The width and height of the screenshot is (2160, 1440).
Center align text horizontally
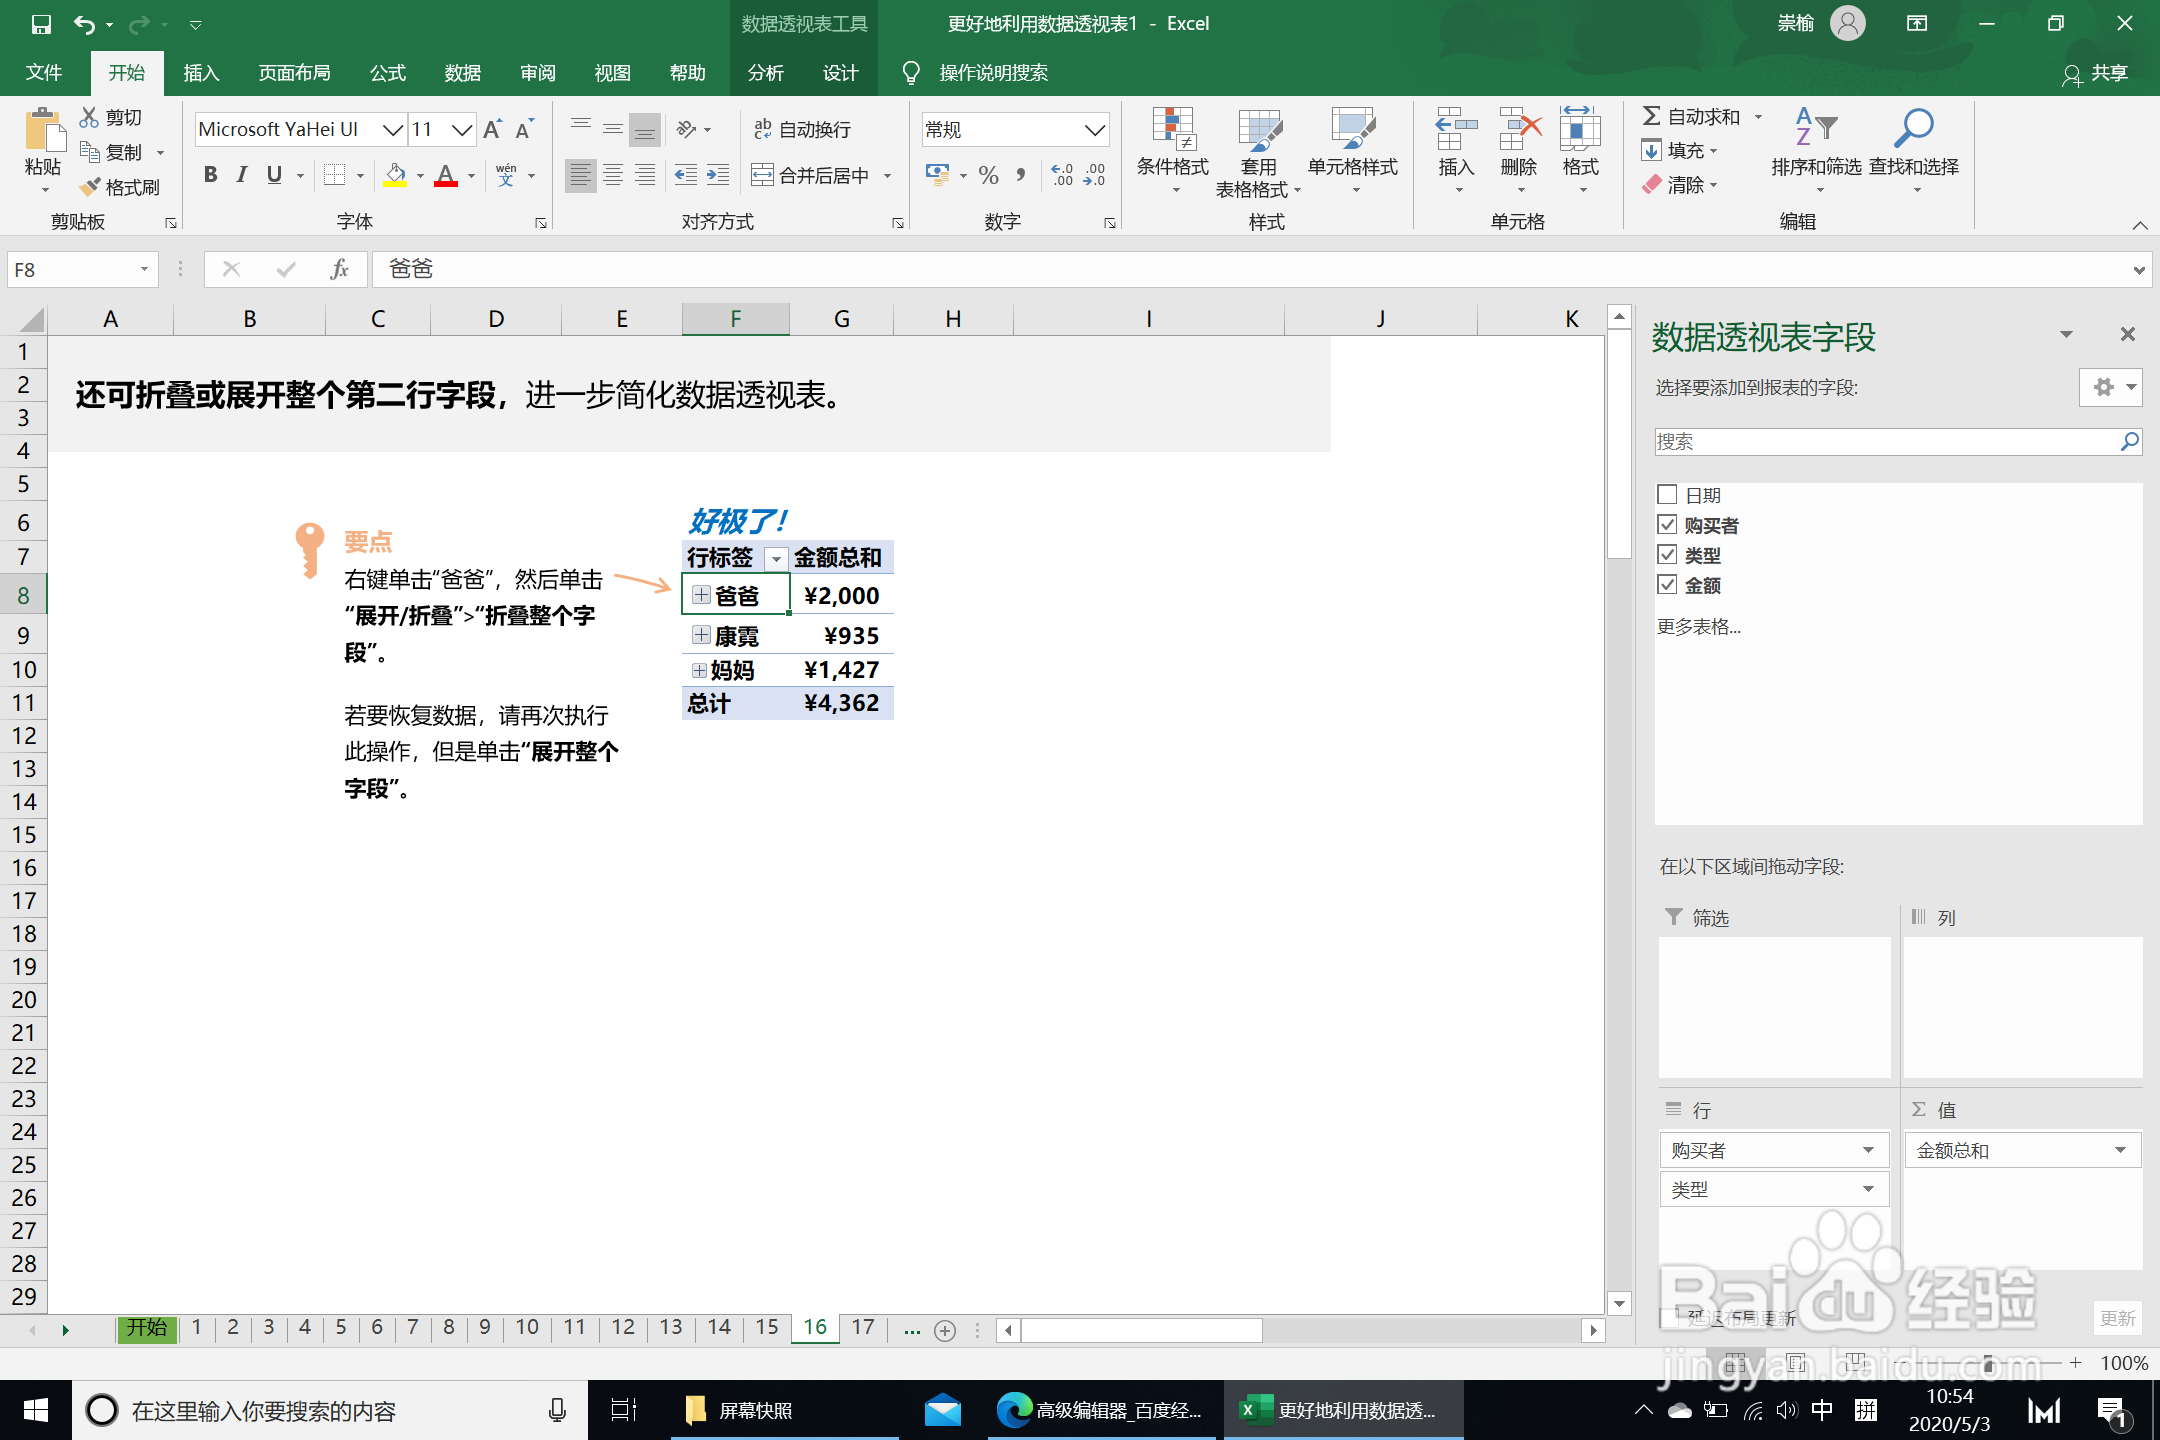pos(613,175)
